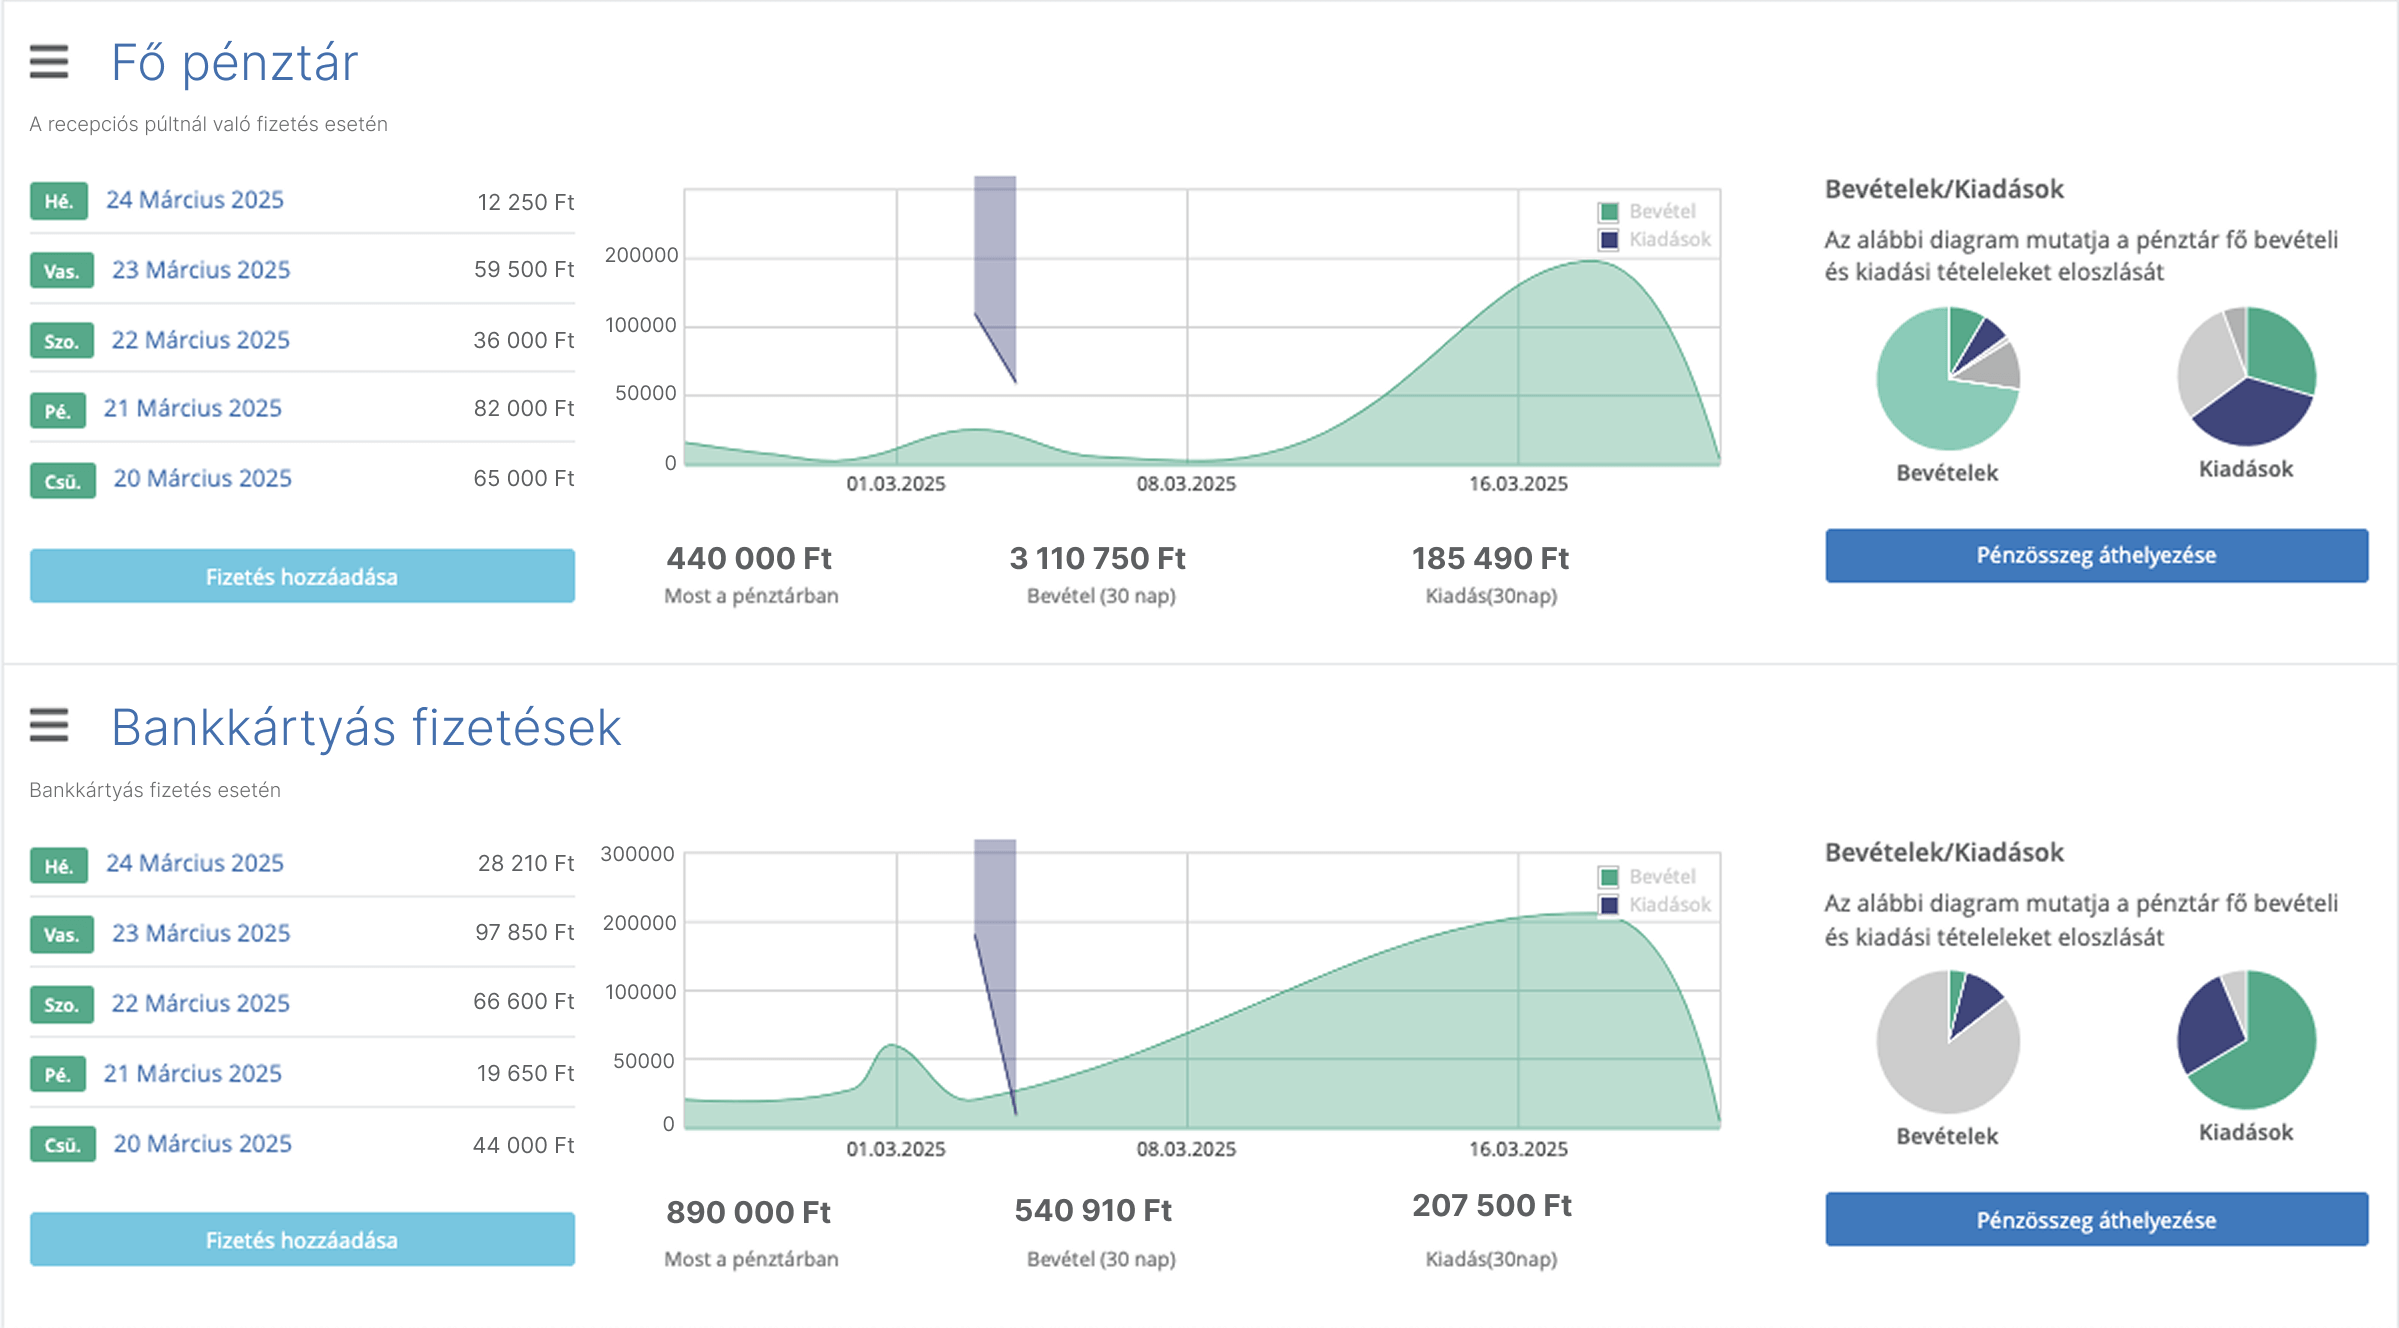2399x1328 pixels.
Task: Click Fizetés hozzáadása under Fő pénztár
Action: (x=302, y=576)
